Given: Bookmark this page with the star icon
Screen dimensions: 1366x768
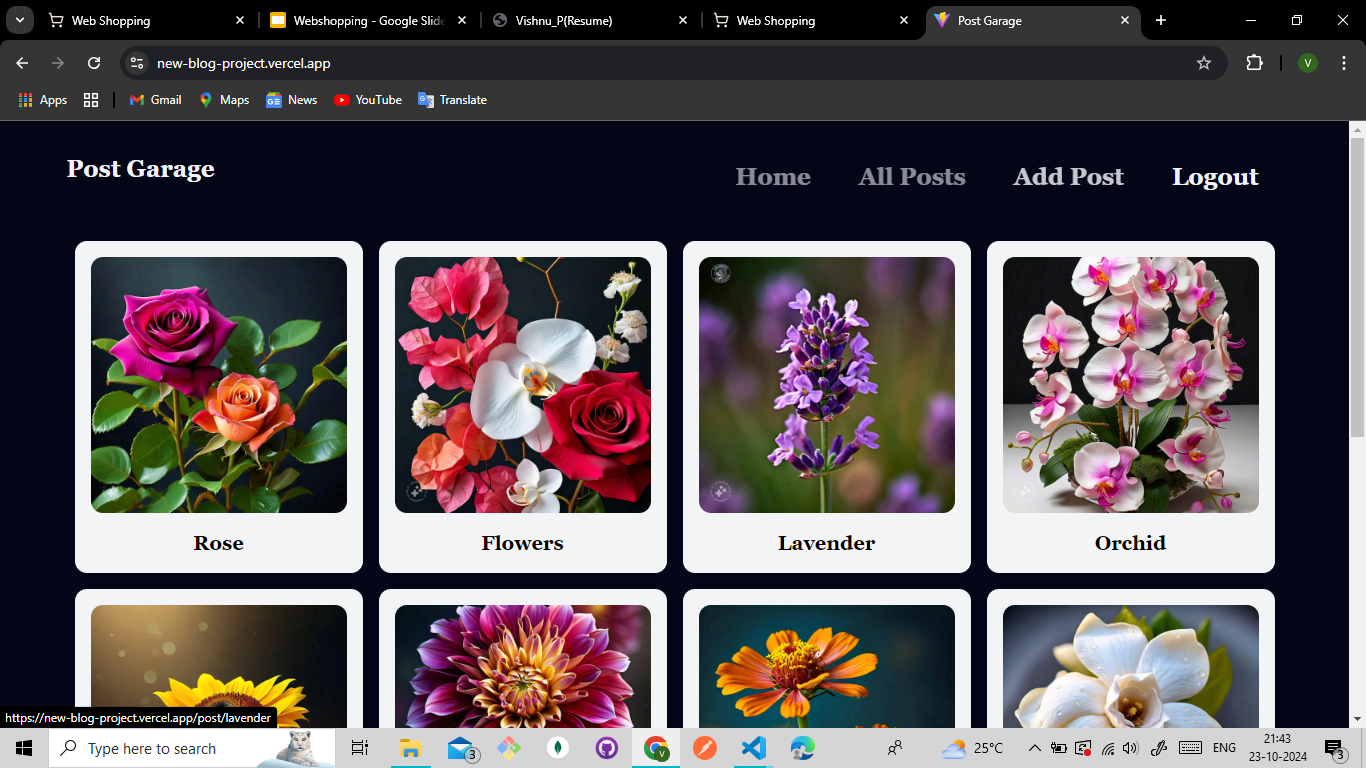Looking at the screenshot, I should click(1204, 63).
